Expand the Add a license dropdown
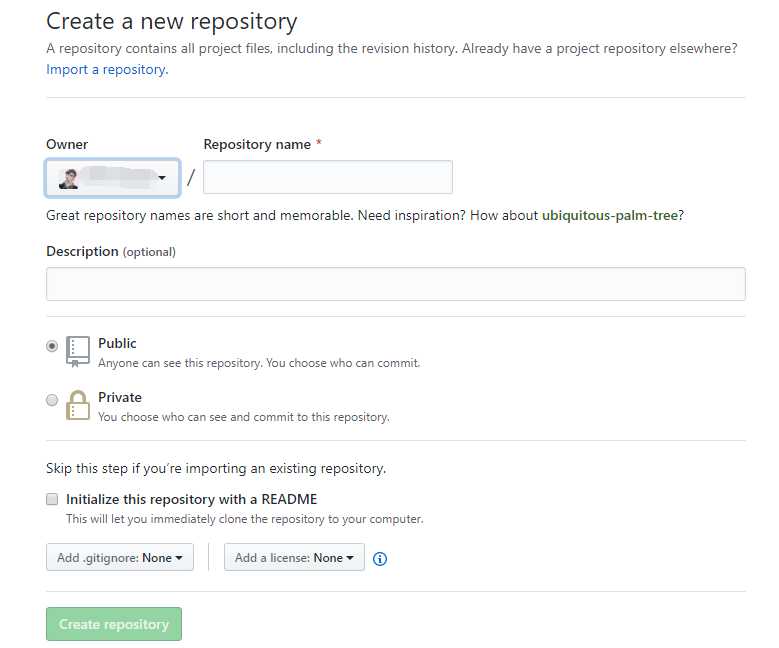The width and height of the screenshot is (779, 648). (x=294, y=557)
